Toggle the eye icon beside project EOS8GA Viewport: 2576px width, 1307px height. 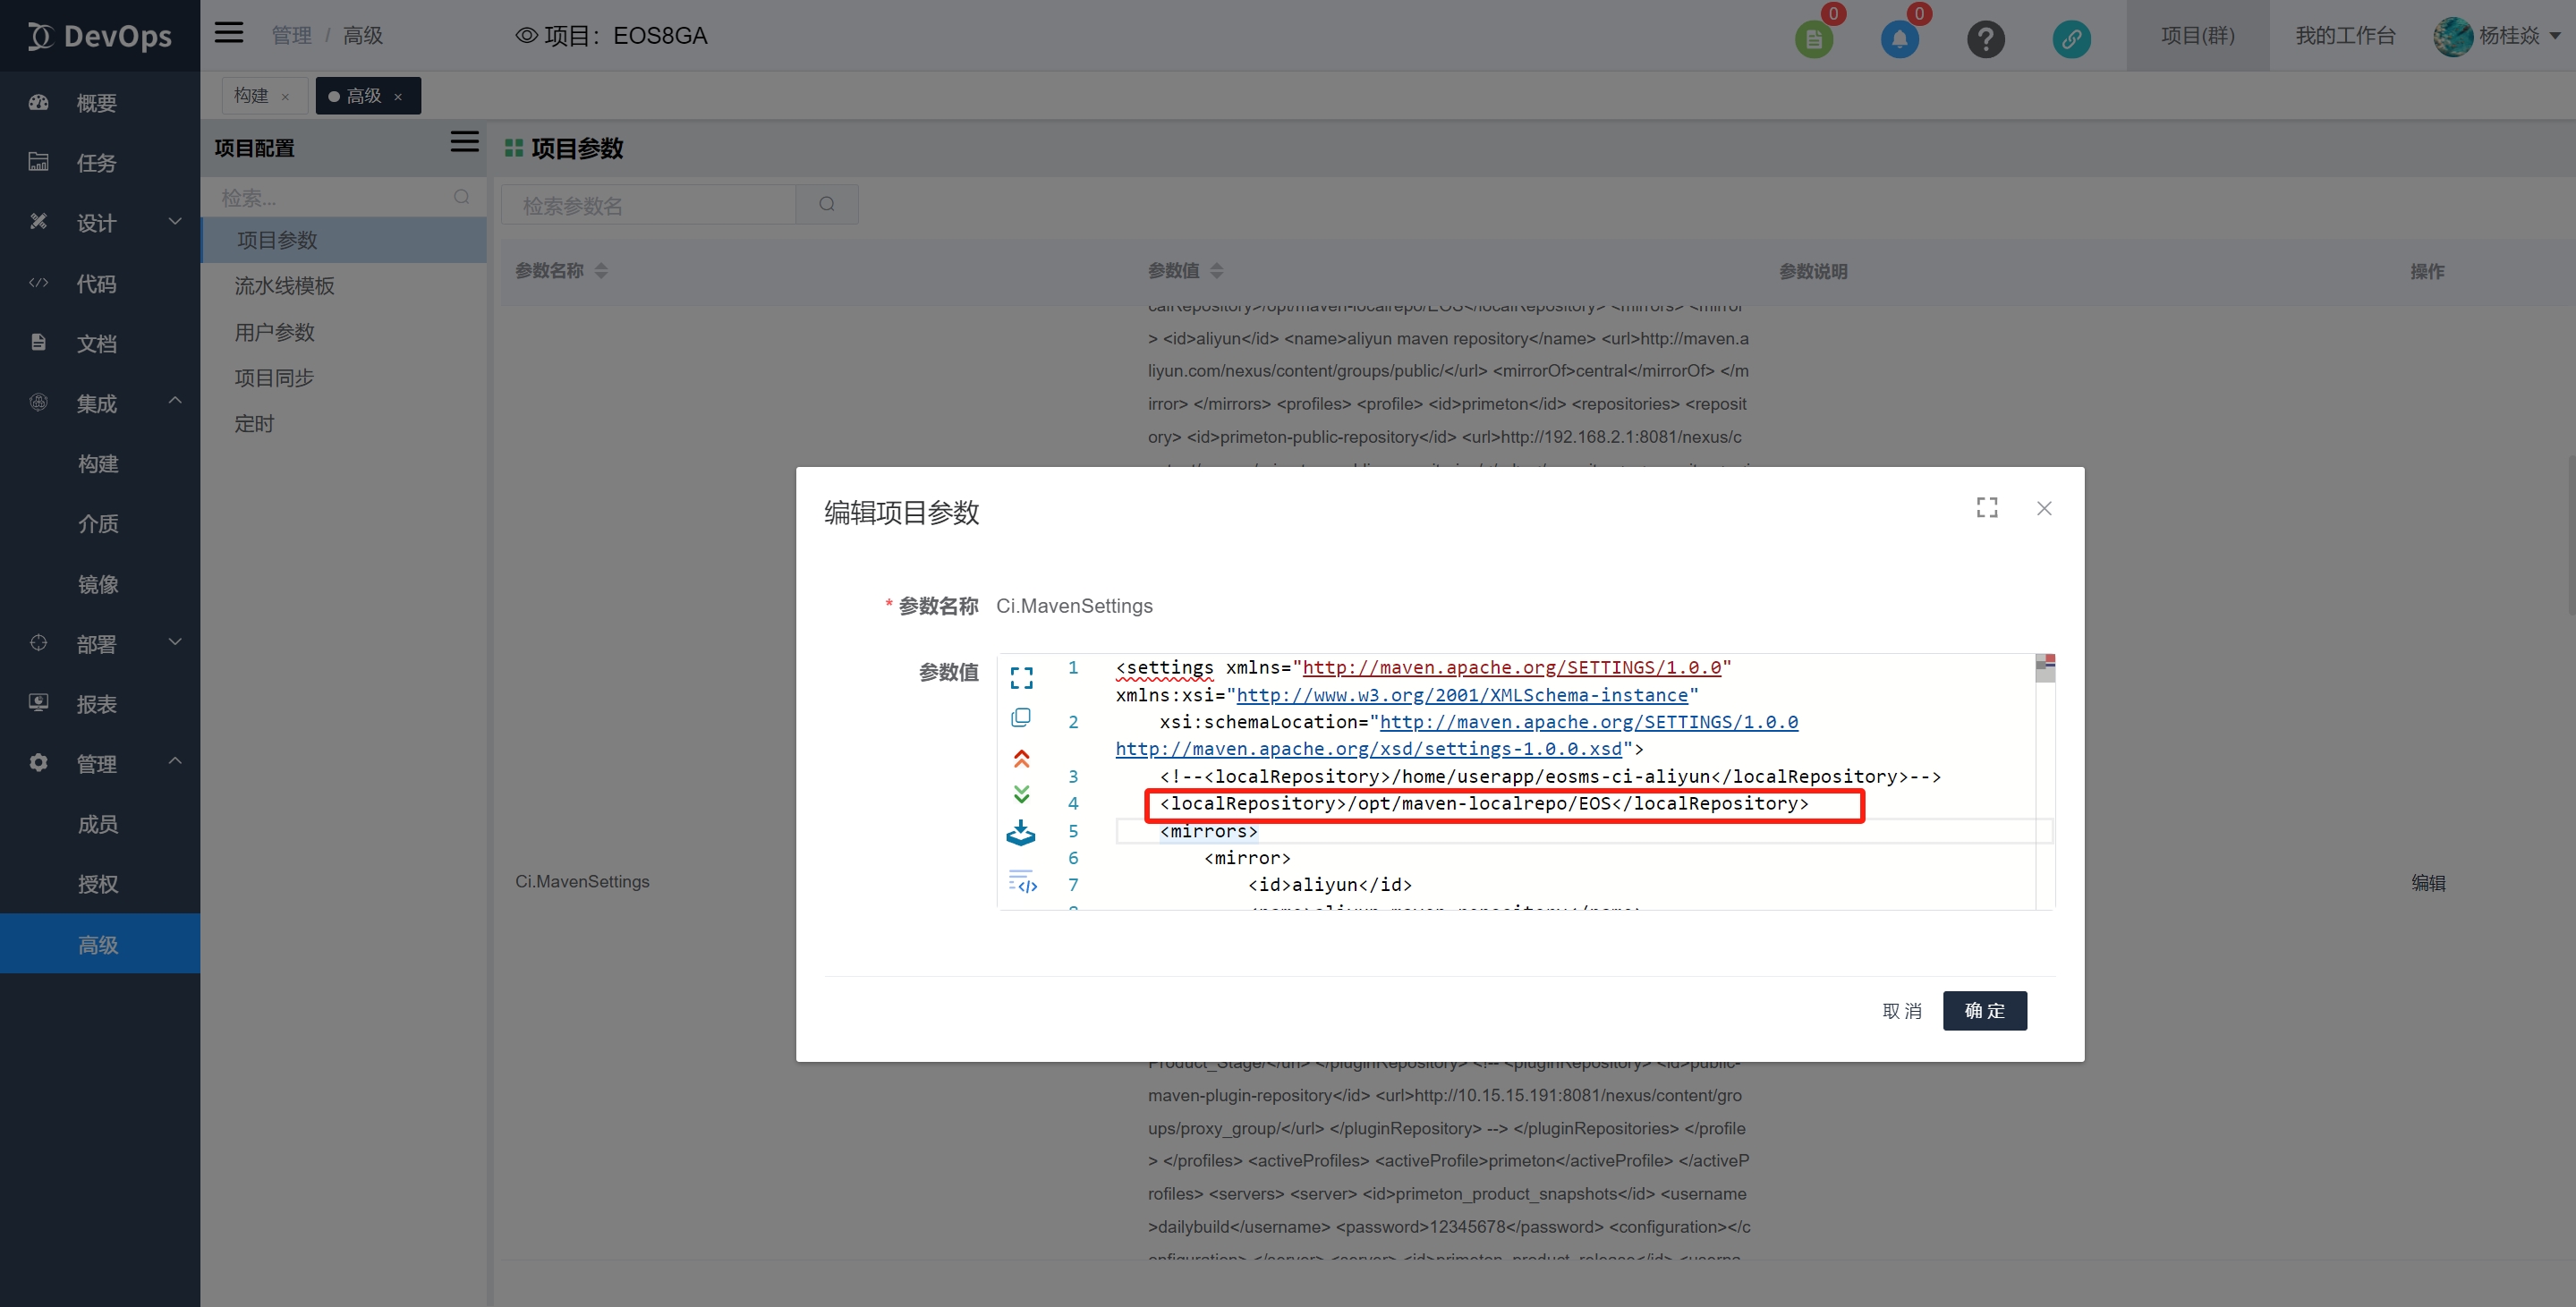click(x=526, y=36)
